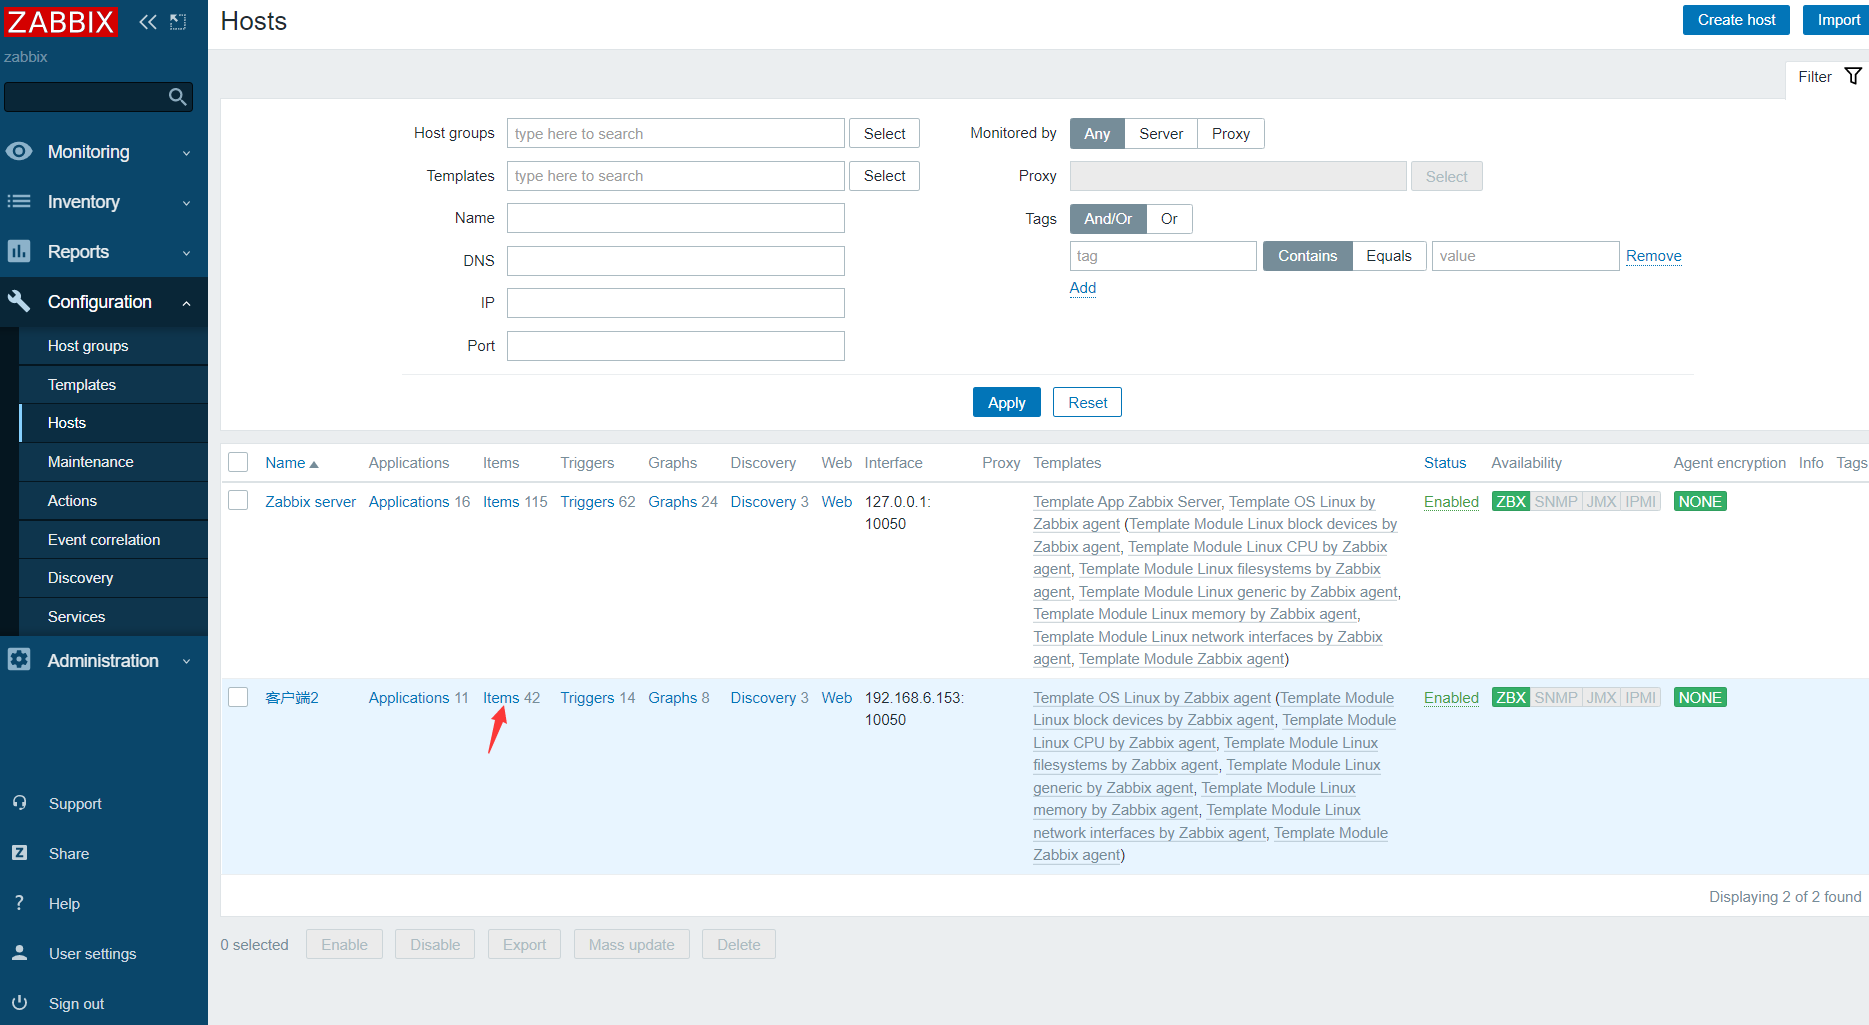Open the Zabbix server host link
This screenshot has height=1025, width=1869.
(310, 501)
